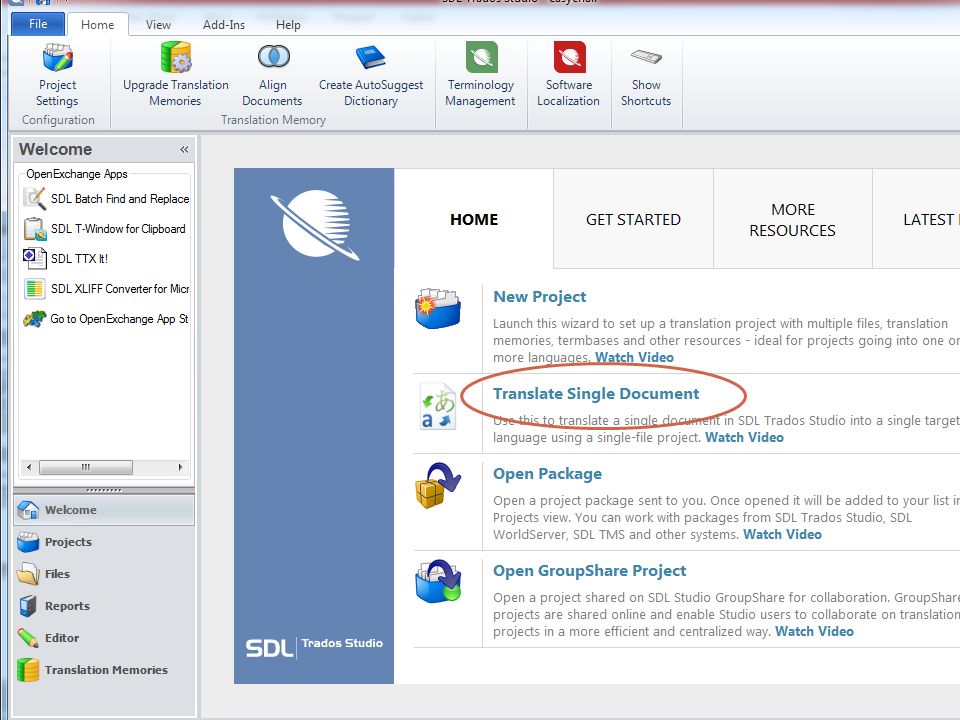
Task: Open SDL XLIFF Converter app
Action: tap(106, 288)
